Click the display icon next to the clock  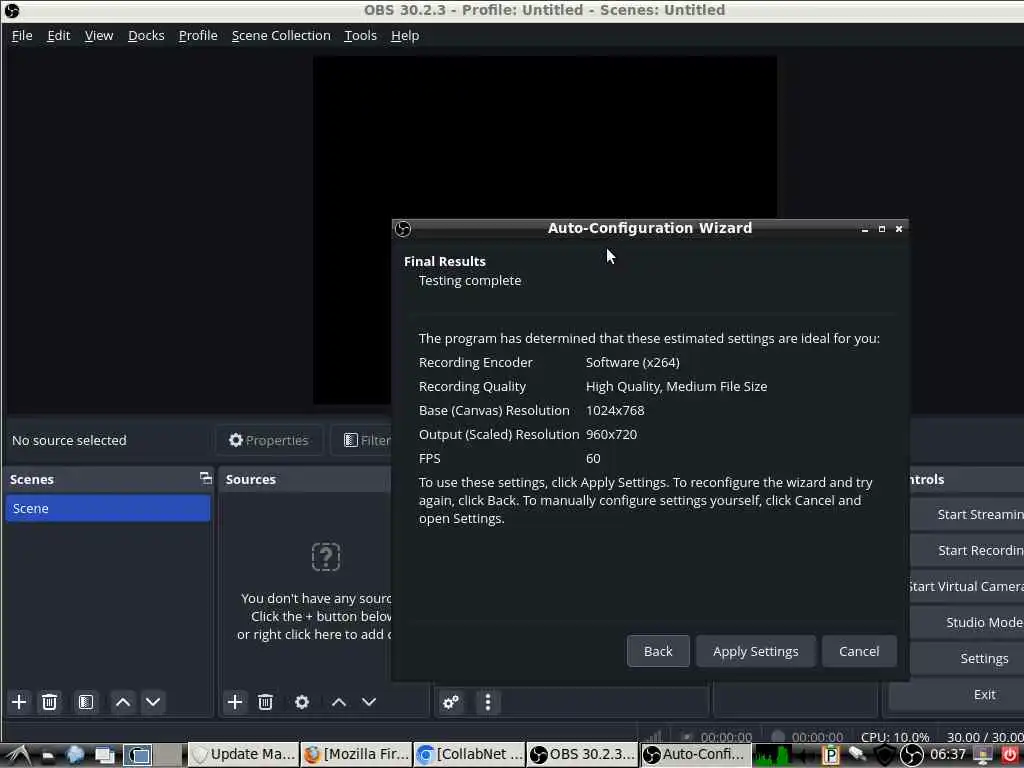tap(983, 755)
